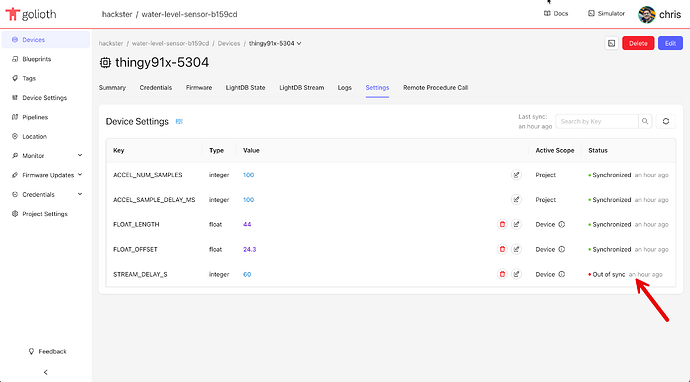The image size is (690, 382).
Task: Show info for FLOAT_LENGTH Device scope
Action: [562, 224]
